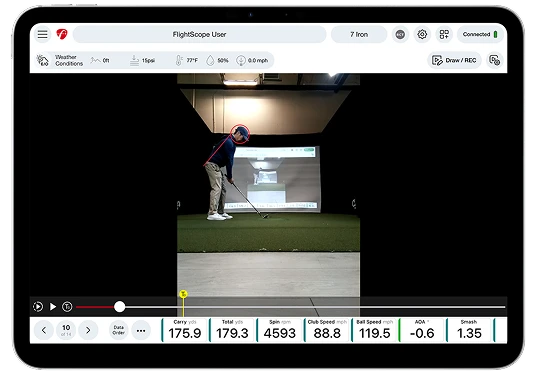The image size is (540, 375).
Task: Open the settings gear
Action: 422,34
